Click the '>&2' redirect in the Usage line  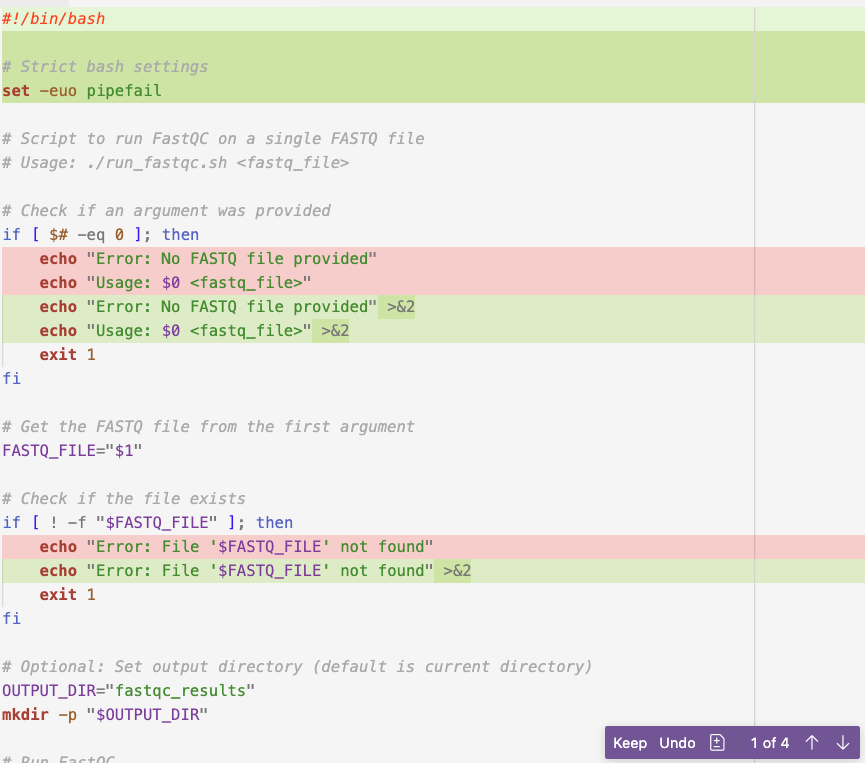point(336,330)
